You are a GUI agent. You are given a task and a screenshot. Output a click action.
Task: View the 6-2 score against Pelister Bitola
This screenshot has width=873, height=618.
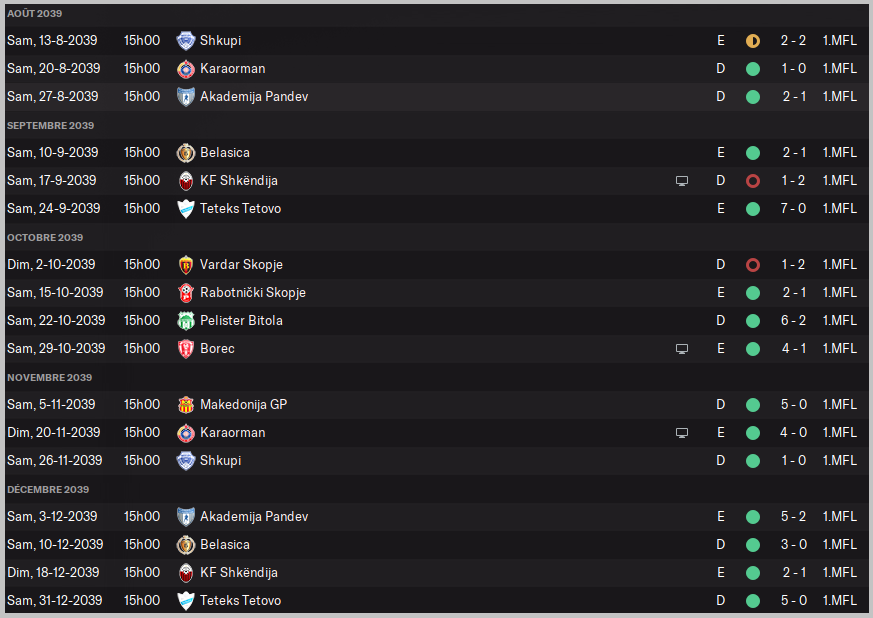tap(793, 321)
